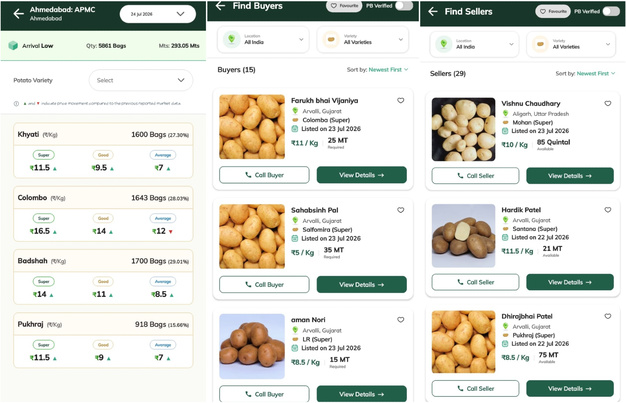Call Buyer for Farukh bhai Vijaniya

(264, 175)
